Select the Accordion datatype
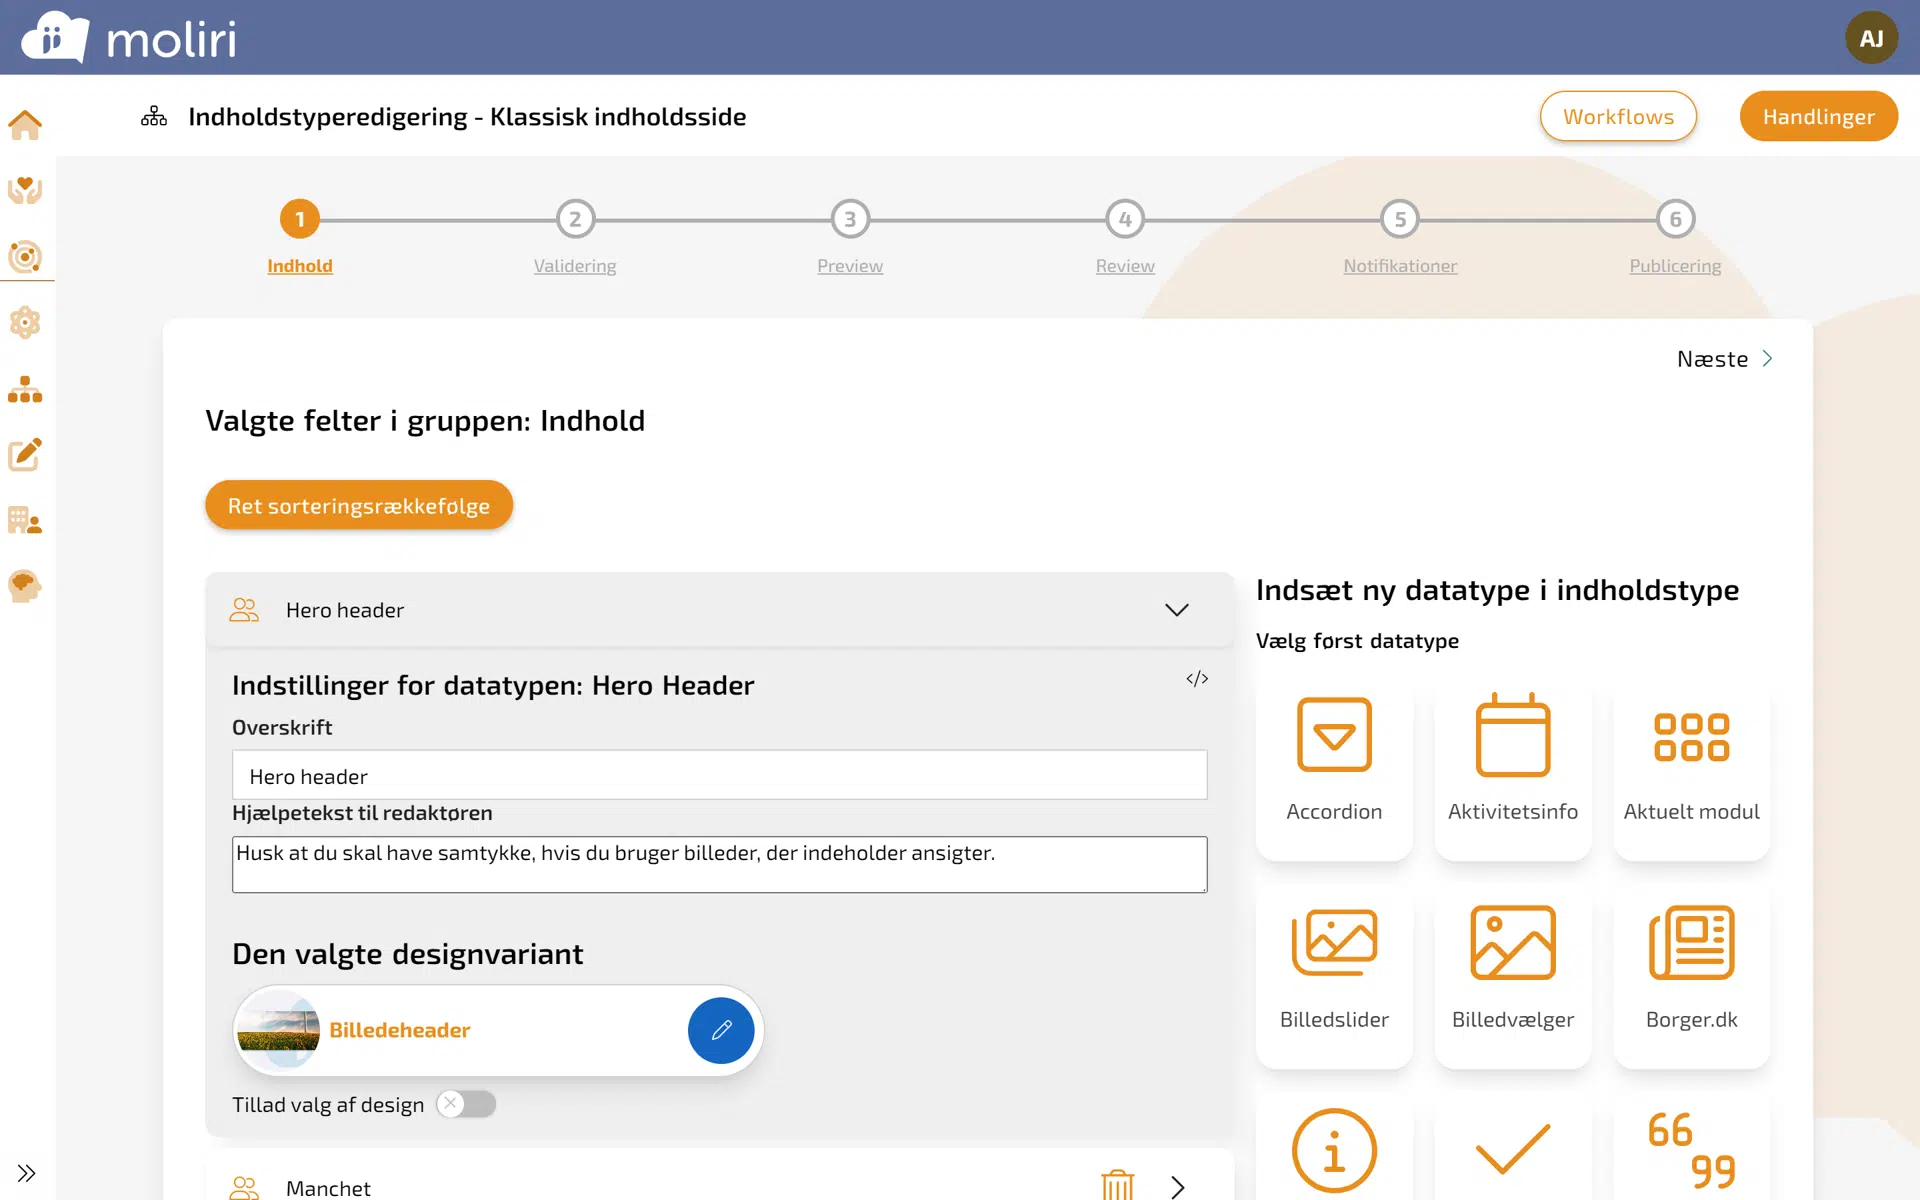The width and height of the screenshot is (1920, 1200). [x=1334, y=763]
